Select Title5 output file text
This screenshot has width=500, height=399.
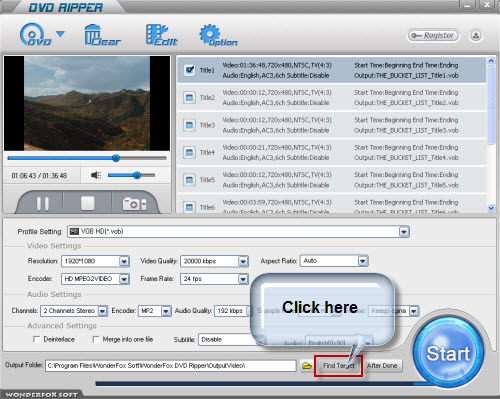tap(406, 185)
